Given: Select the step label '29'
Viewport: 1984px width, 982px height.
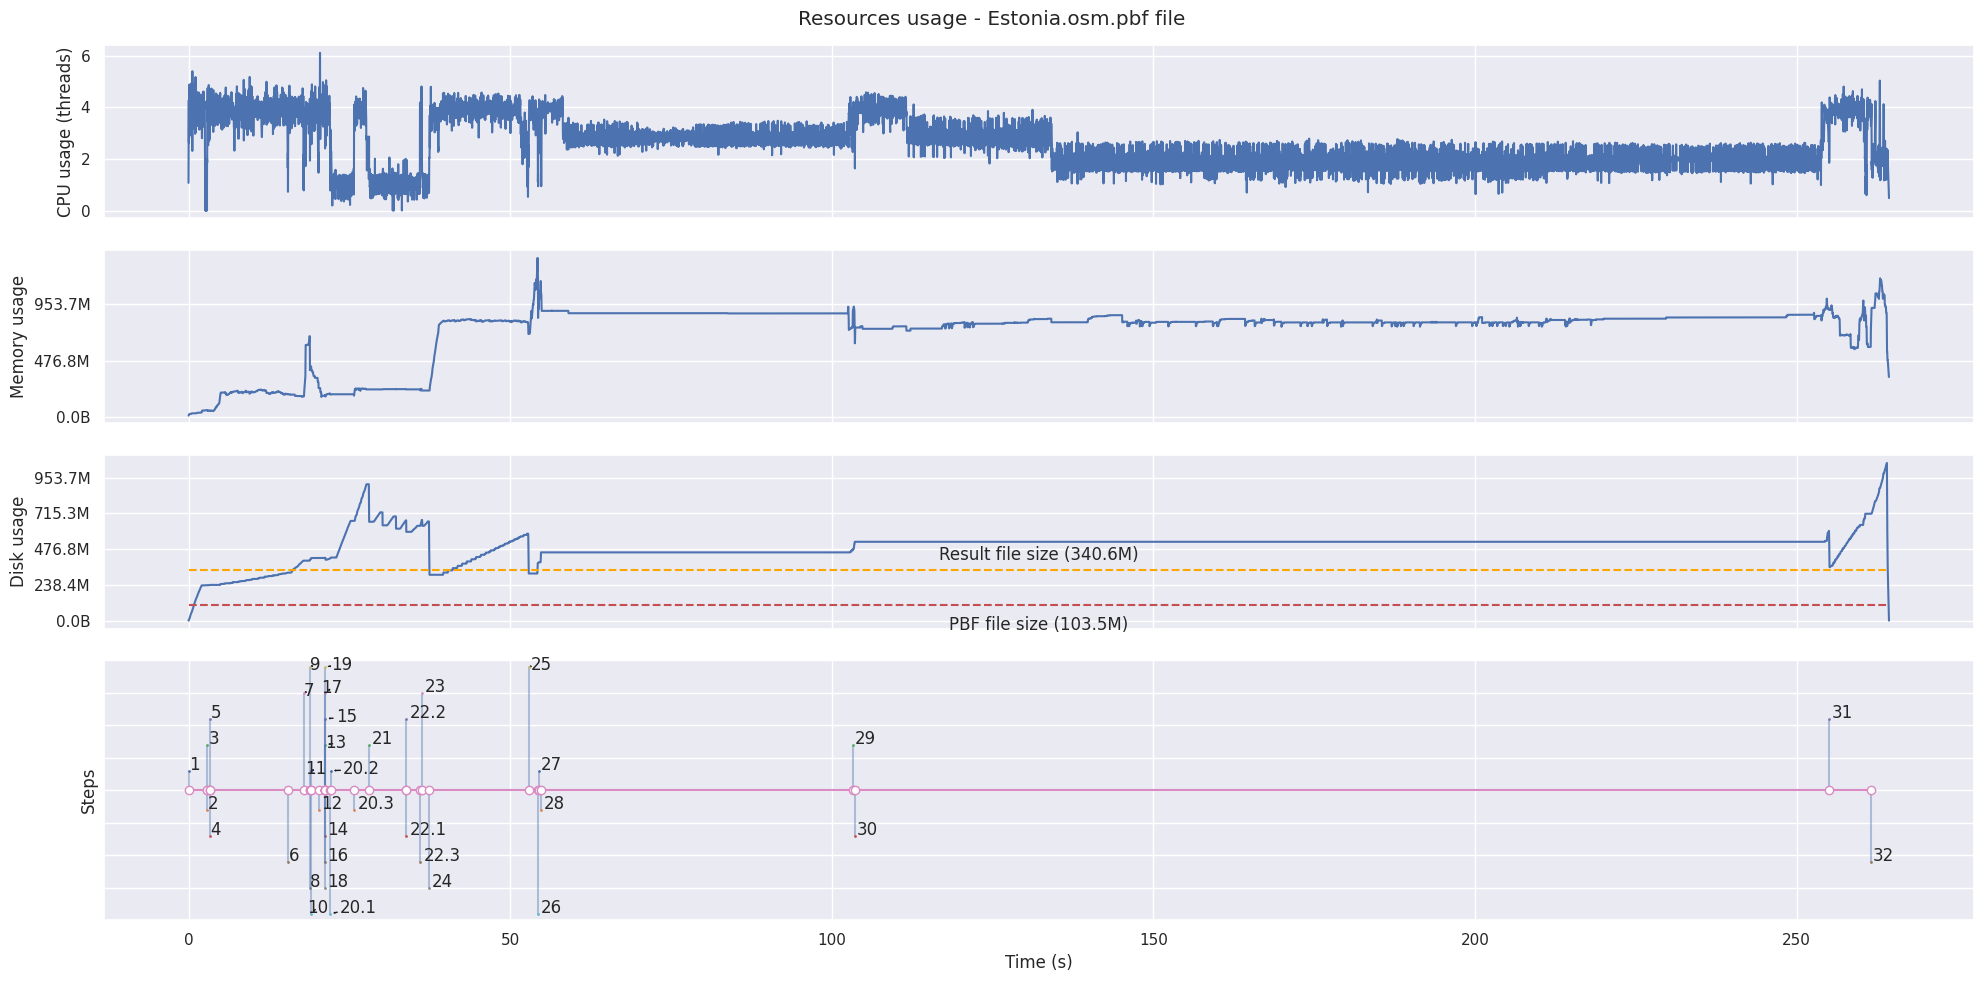Looking at the screenshot, I should tap(865, 739).
